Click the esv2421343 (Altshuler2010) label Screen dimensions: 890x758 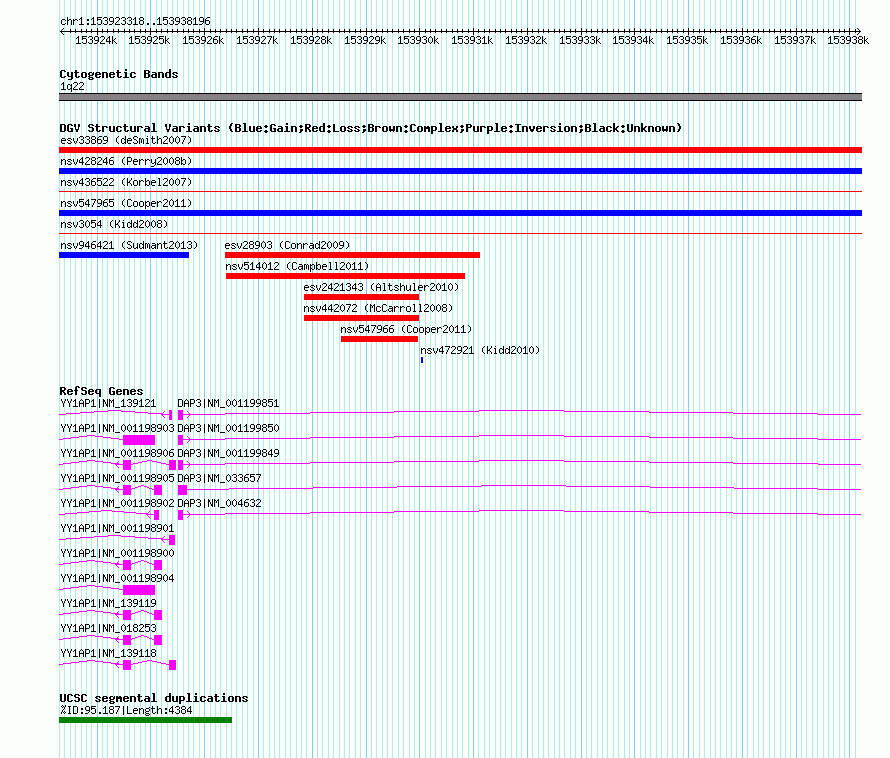[x=381, y=287]
